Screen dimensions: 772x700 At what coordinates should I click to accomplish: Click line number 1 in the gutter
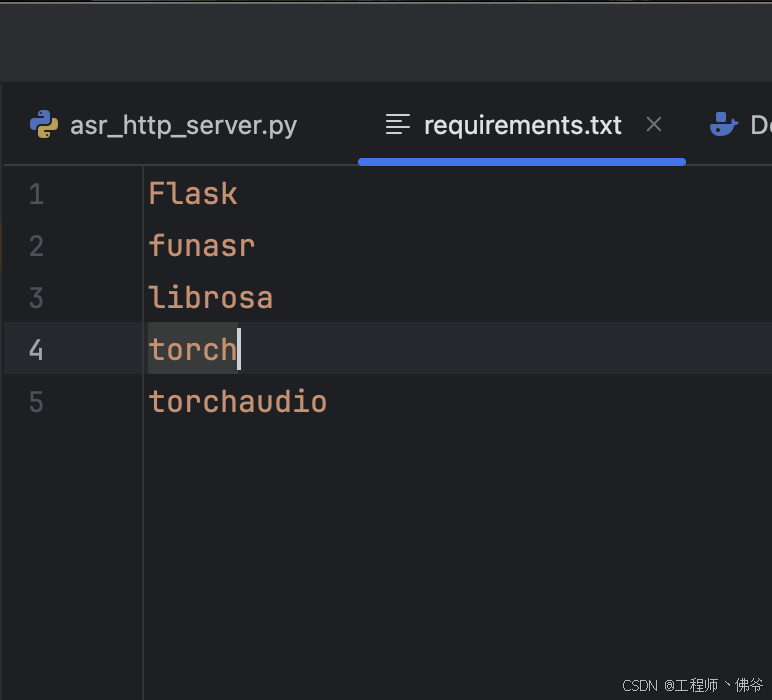pyautogui.click(x=36, y=194)
